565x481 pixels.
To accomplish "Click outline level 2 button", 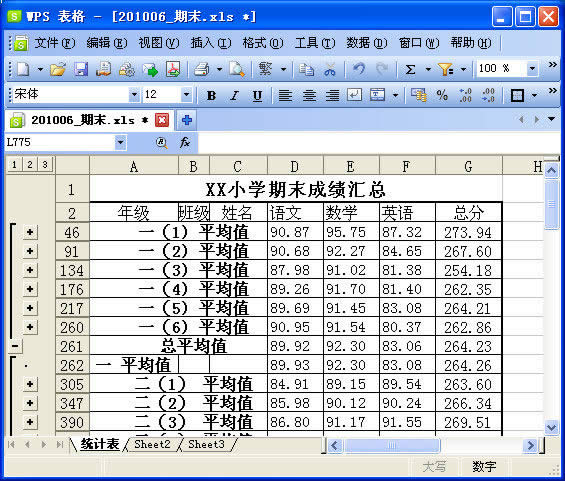I will [30, 165].
